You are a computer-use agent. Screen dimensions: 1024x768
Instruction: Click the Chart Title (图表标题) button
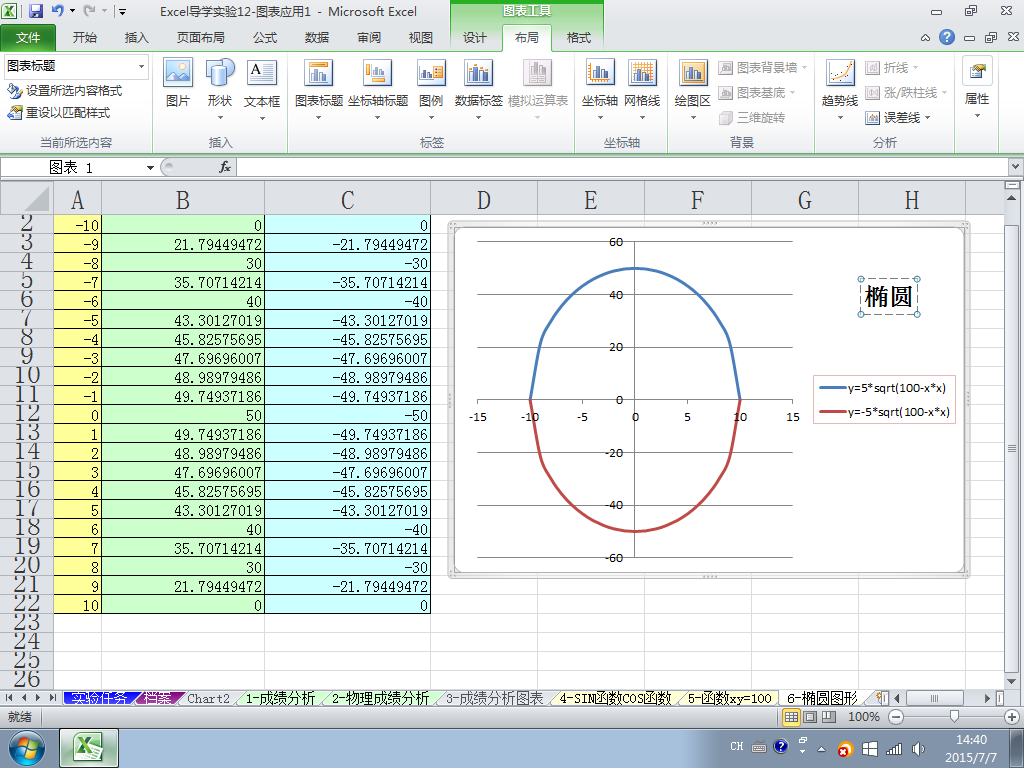tap(319, 82)
